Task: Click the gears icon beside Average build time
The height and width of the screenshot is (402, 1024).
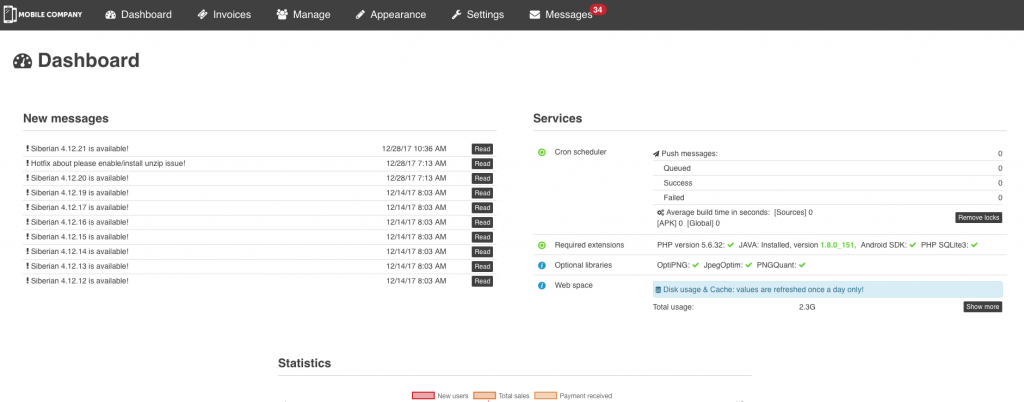Action: 660,212
